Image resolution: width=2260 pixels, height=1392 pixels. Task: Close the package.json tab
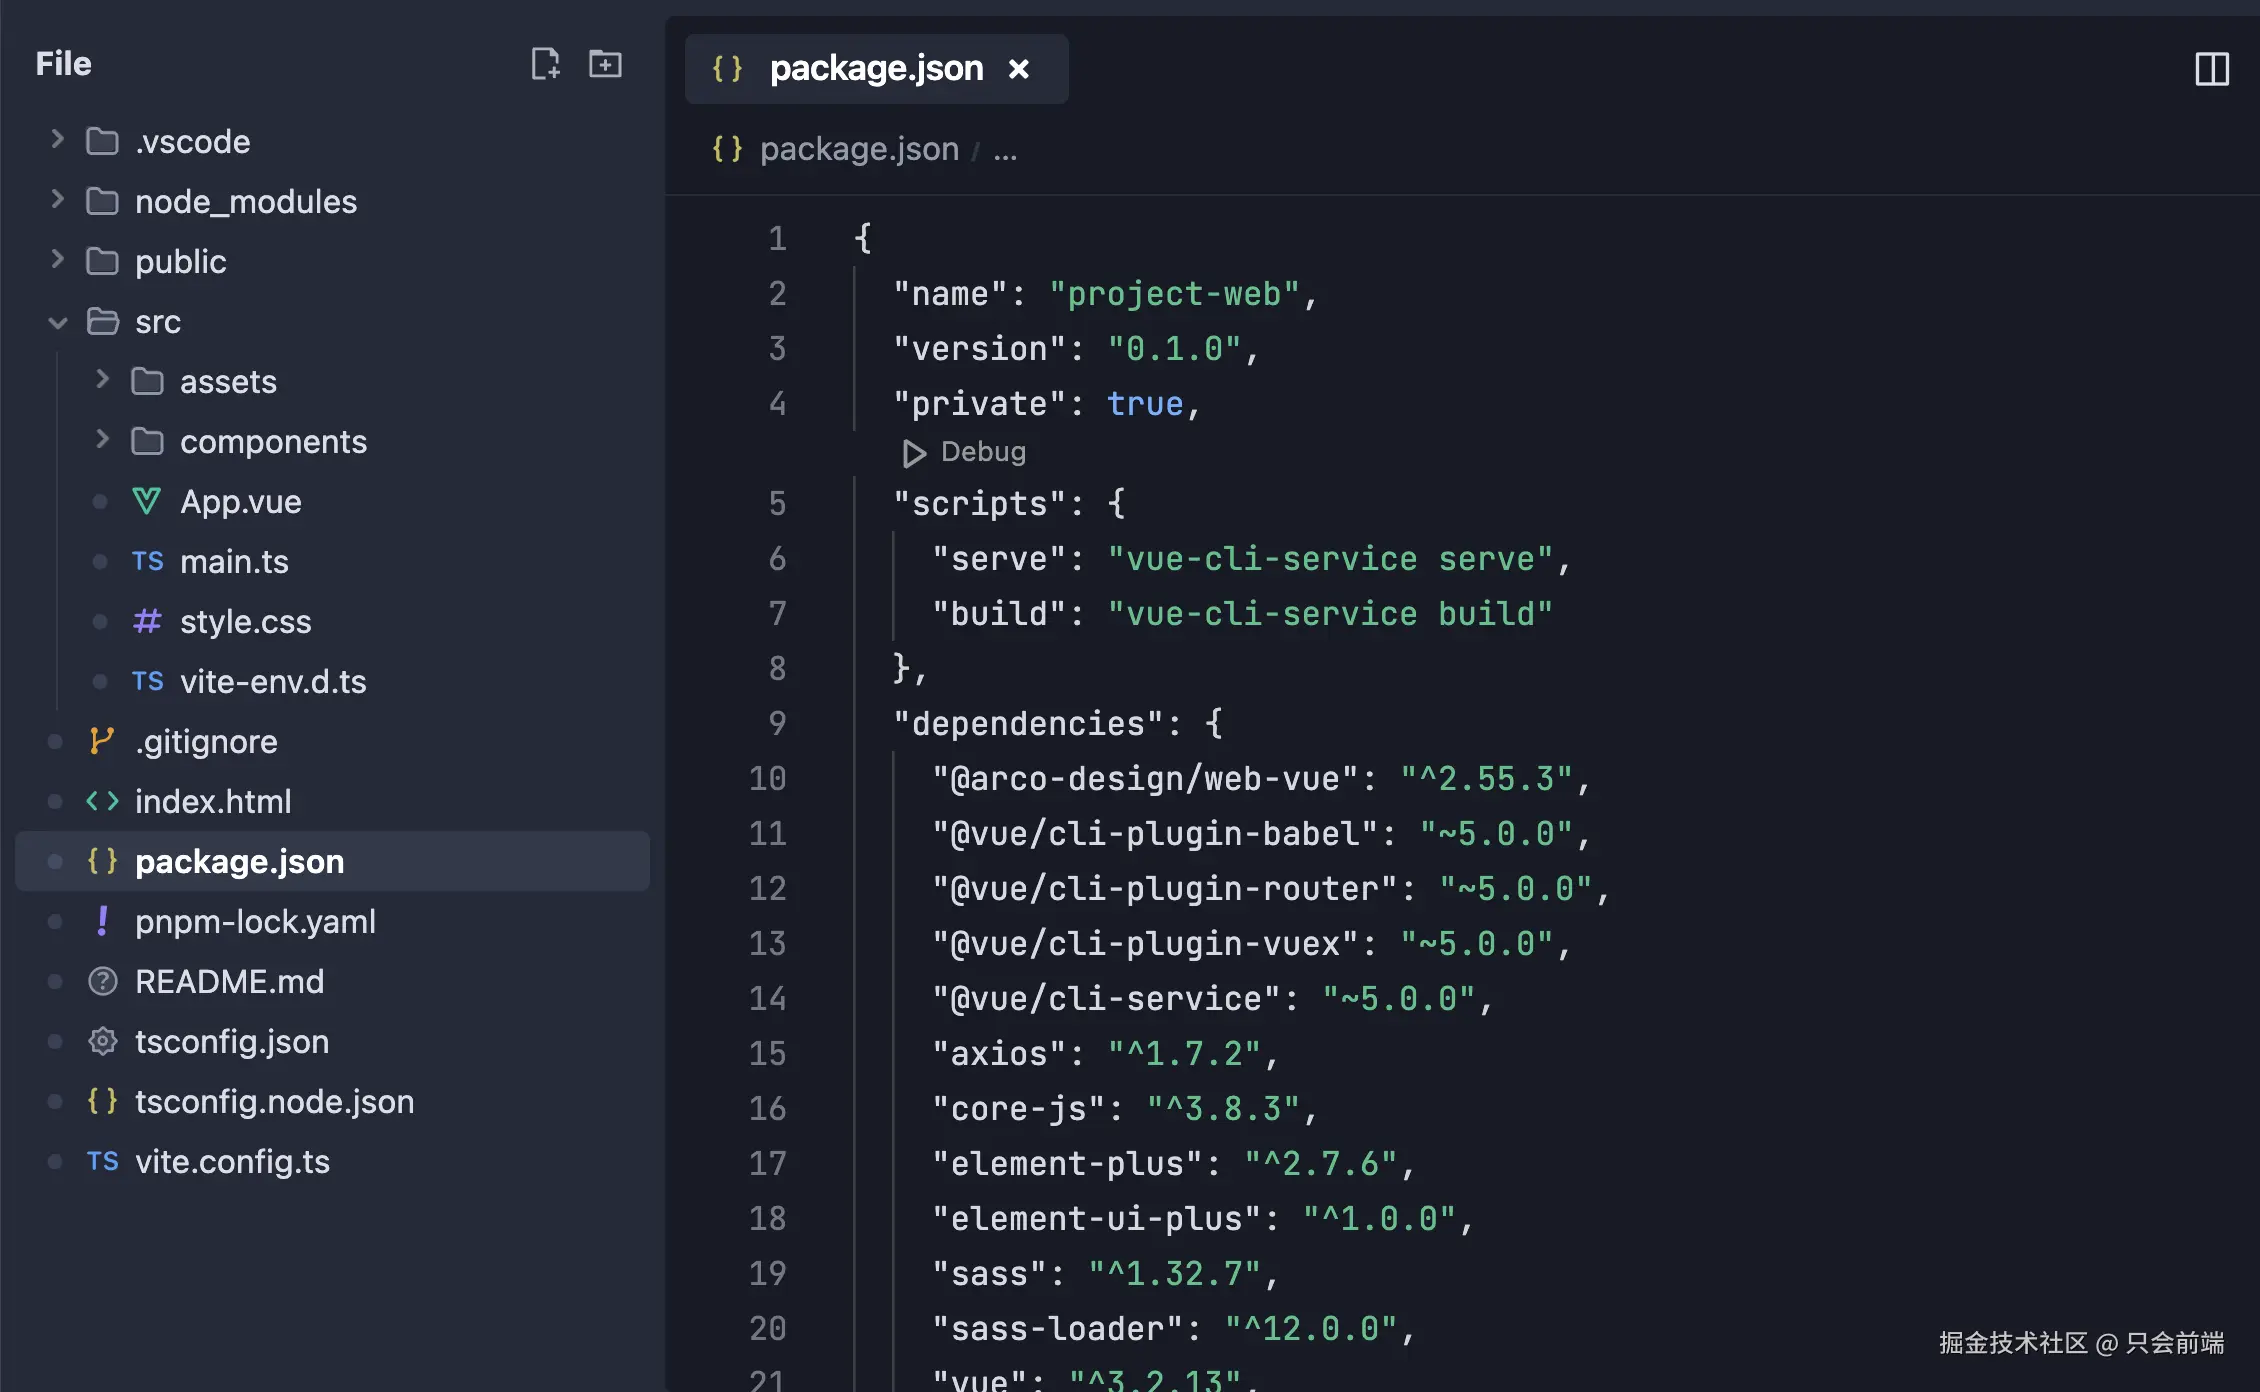click(1019, 69)
